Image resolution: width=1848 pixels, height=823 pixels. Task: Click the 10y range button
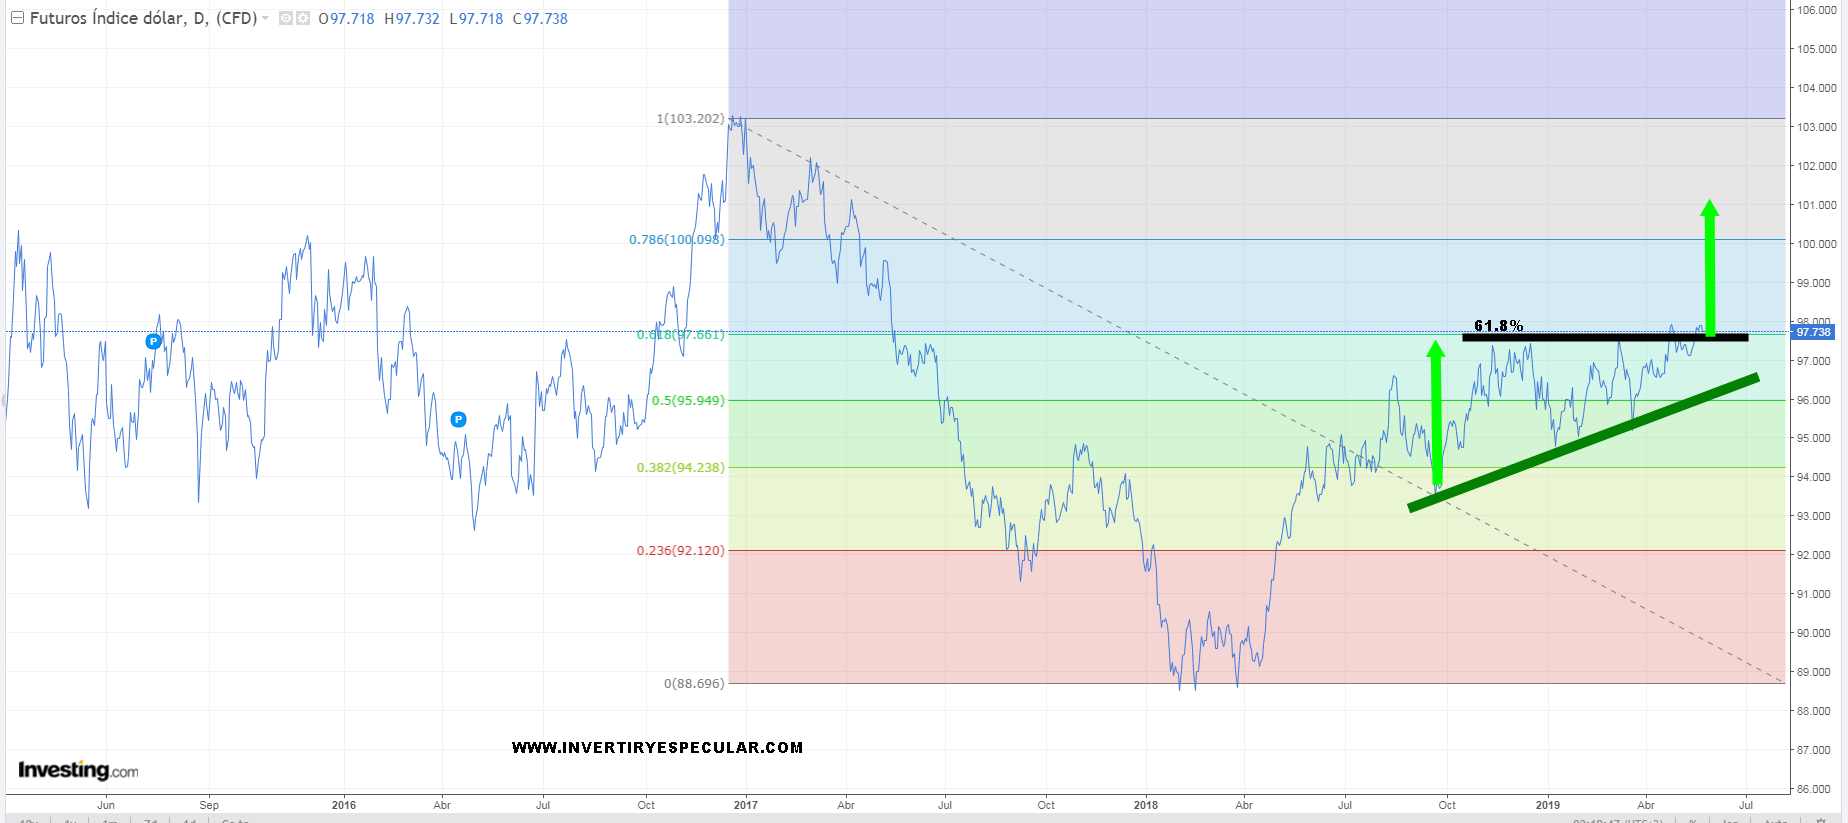(28, 820)
